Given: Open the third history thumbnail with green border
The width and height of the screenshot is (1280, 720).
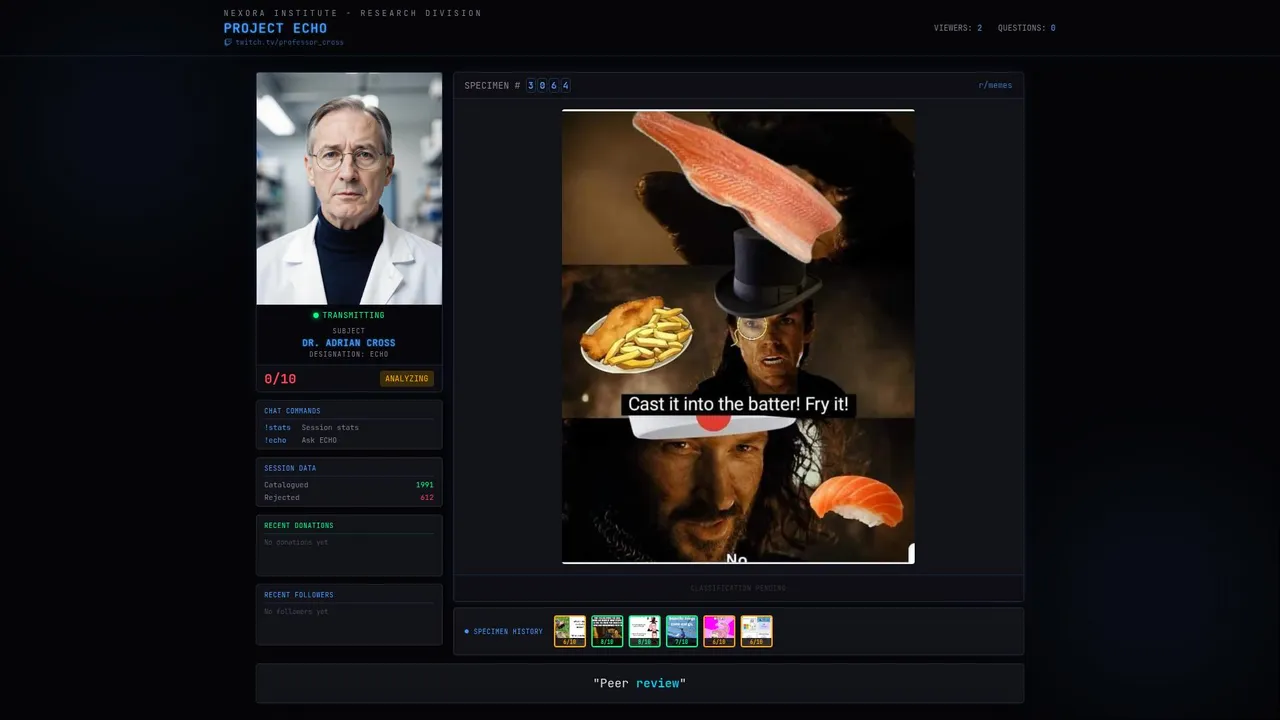Looking at the screenshot, I should (x=645, y=631).
